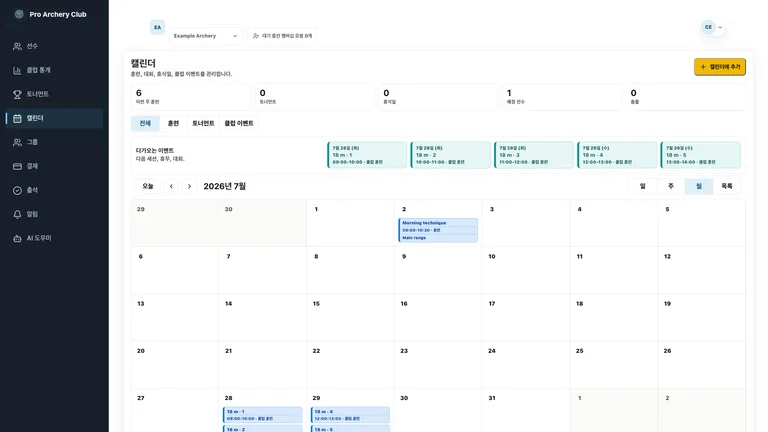Open upcoming event card 18 m - 4
Image resolution: width=768 pixels, height=432 pixels.
(617, 155)
